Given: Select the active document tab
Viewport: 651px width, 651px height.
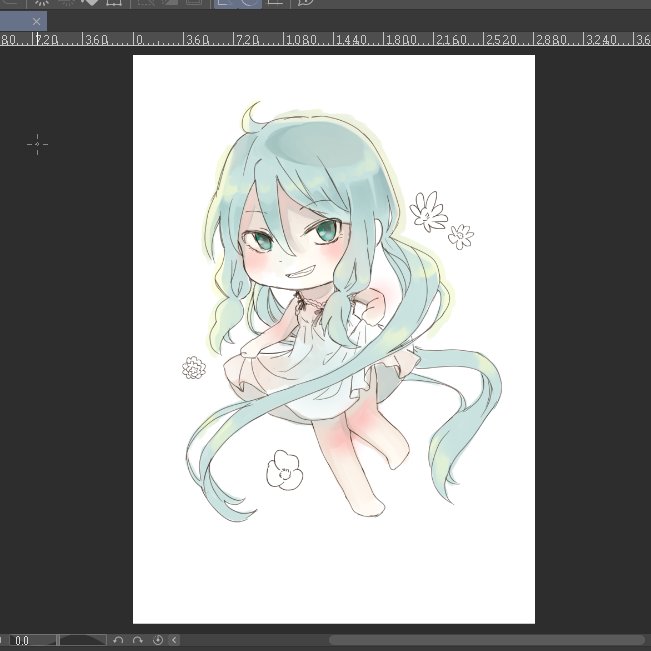Looking at the screenshot, I should (23, 21).
